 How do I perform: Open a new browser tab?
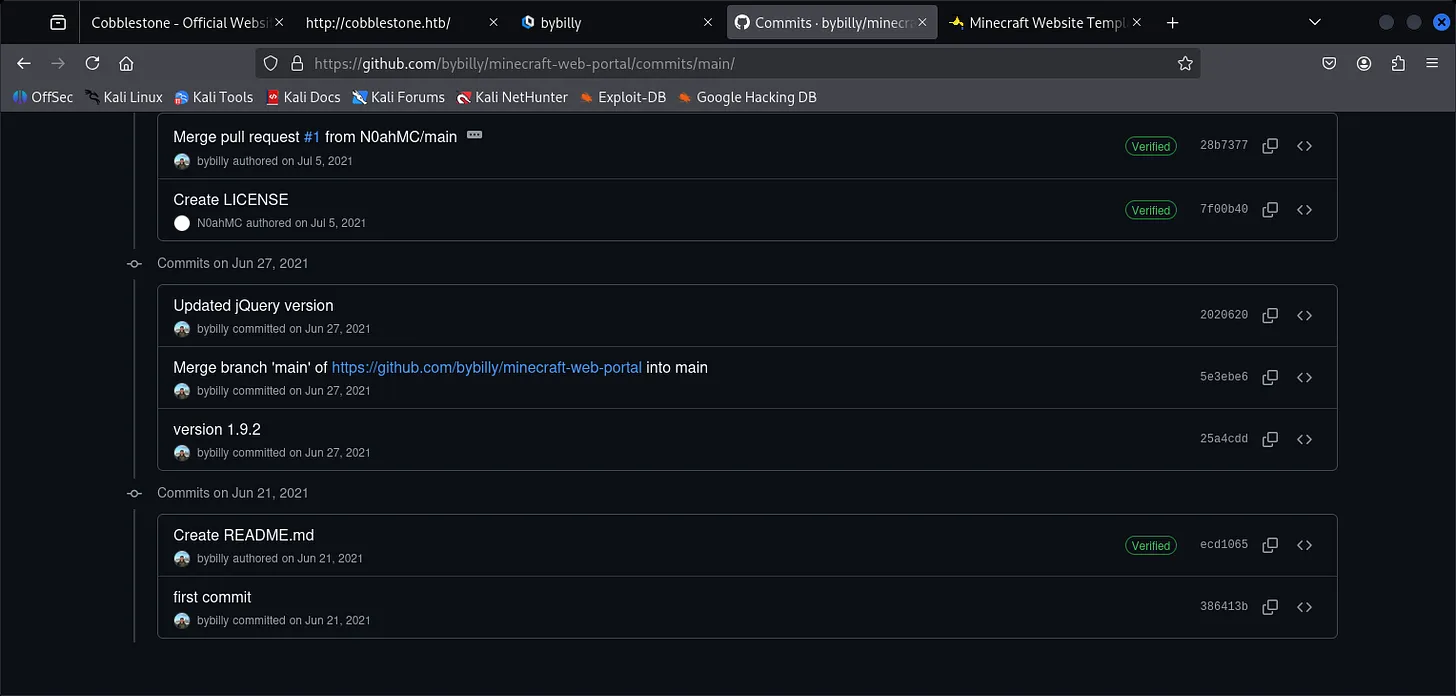click(x=1173, y=22)
